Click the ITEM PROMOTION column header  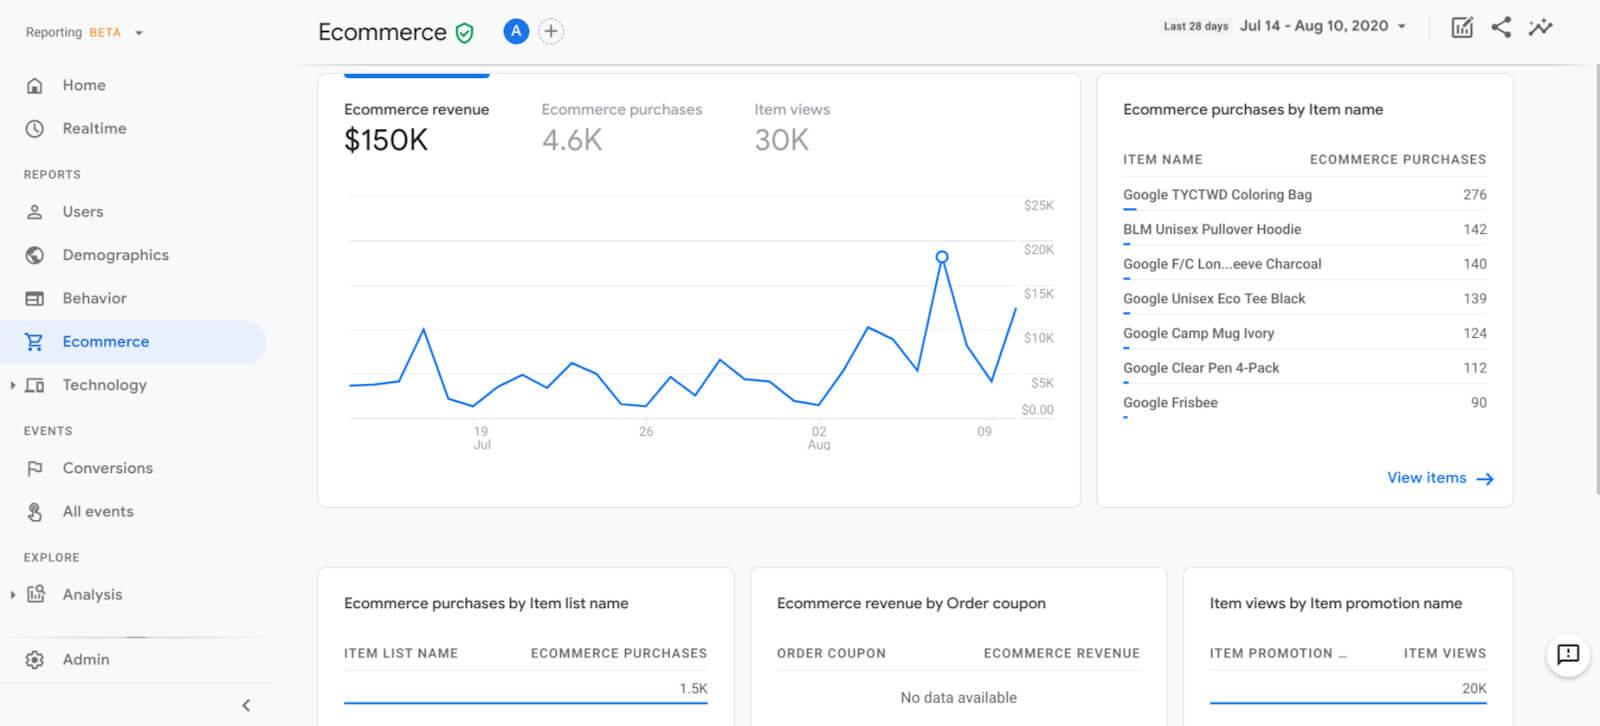pyautogui.click(x=1277, y=653)
